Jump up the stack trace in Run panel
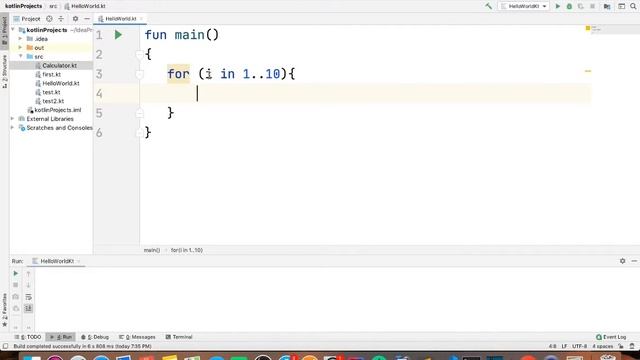This screenshot has height=360, width=640. click(28, 273)
